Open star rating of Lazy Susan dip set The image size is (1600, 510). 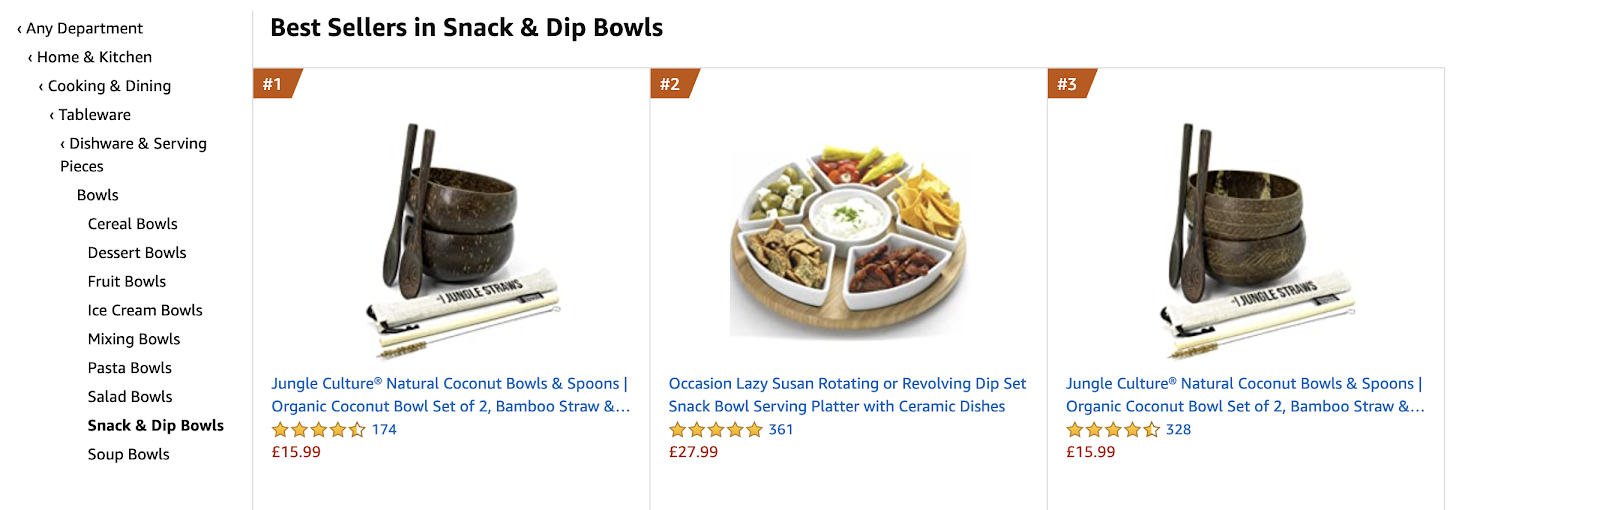click(x=716, y=430)
